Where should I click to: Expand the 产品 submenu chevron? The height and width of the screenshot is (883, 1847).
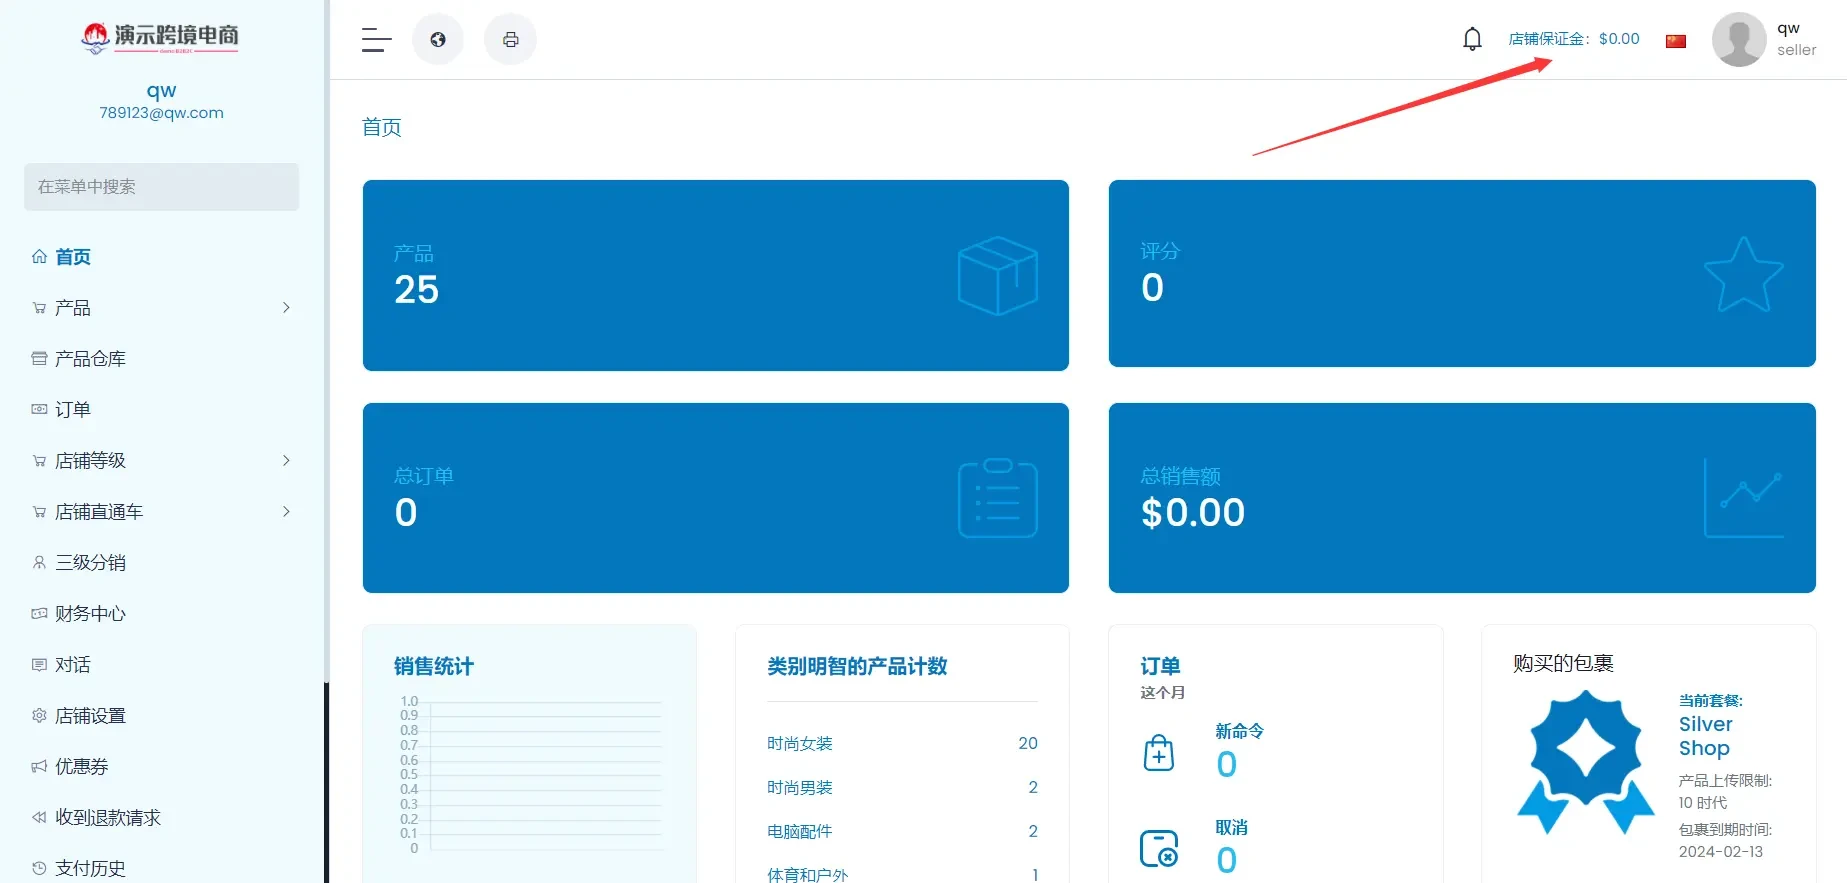[x=286, y=308]
